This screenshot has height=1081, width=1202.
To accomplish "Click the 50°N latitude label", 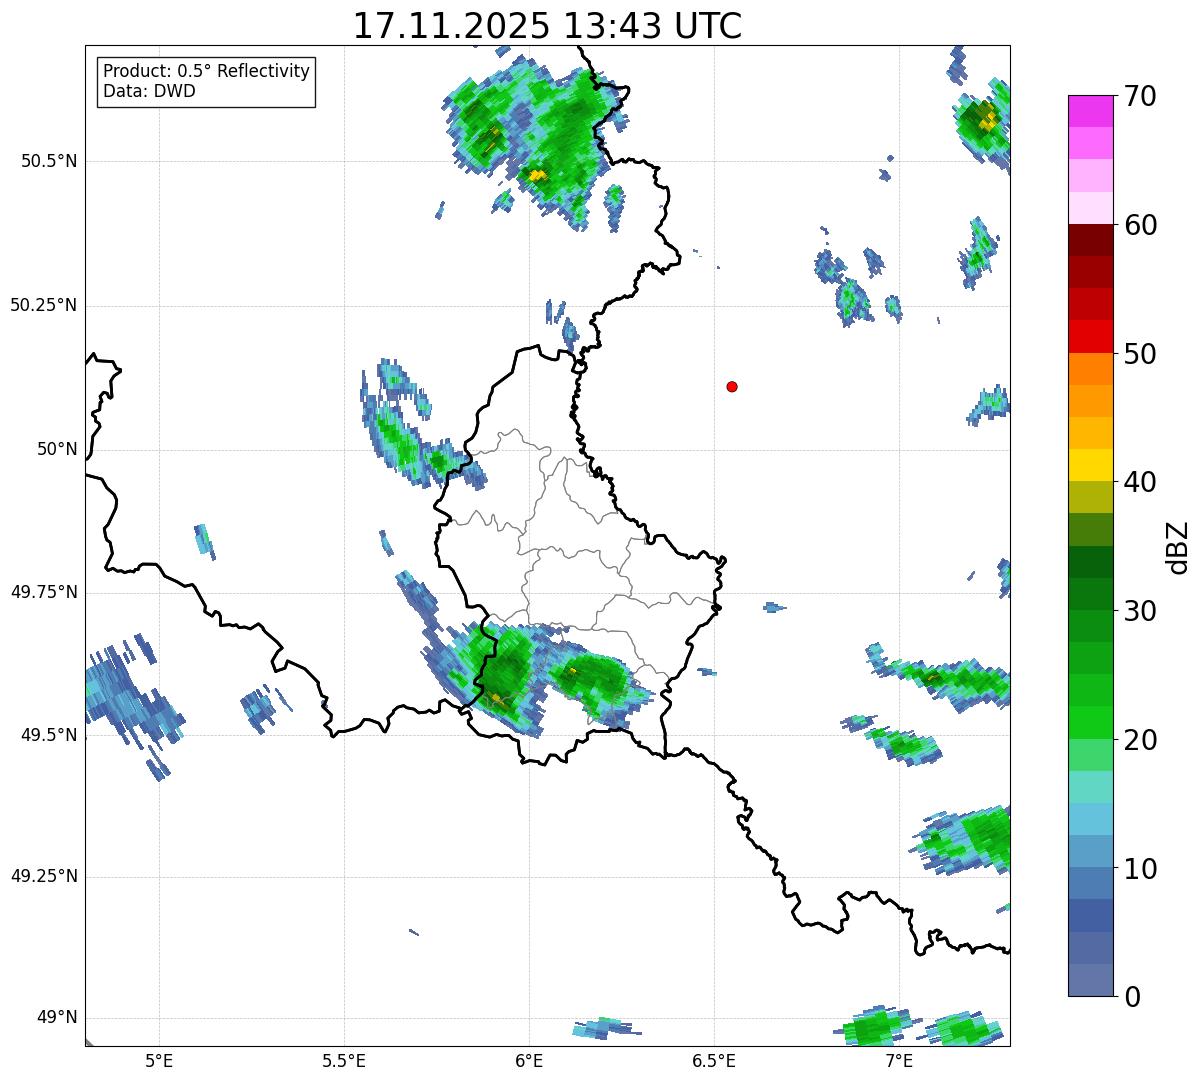I will [x=57, y=449].
